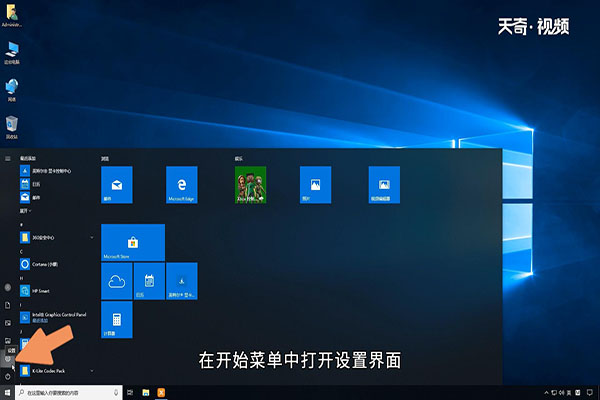Open File Explorer from the taskbar
The width and height of the screenshot is (600, 400).
click(146, 393)
